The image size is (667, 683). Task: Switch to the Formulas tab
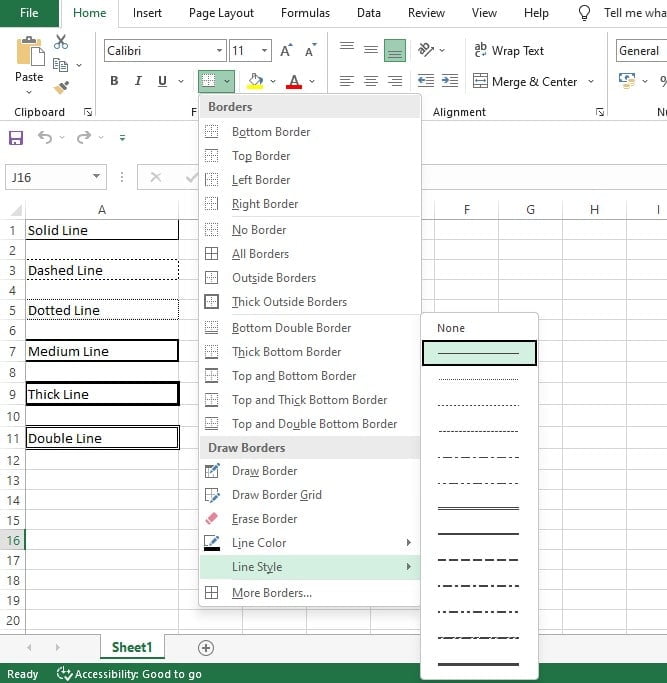pos(305,13)
